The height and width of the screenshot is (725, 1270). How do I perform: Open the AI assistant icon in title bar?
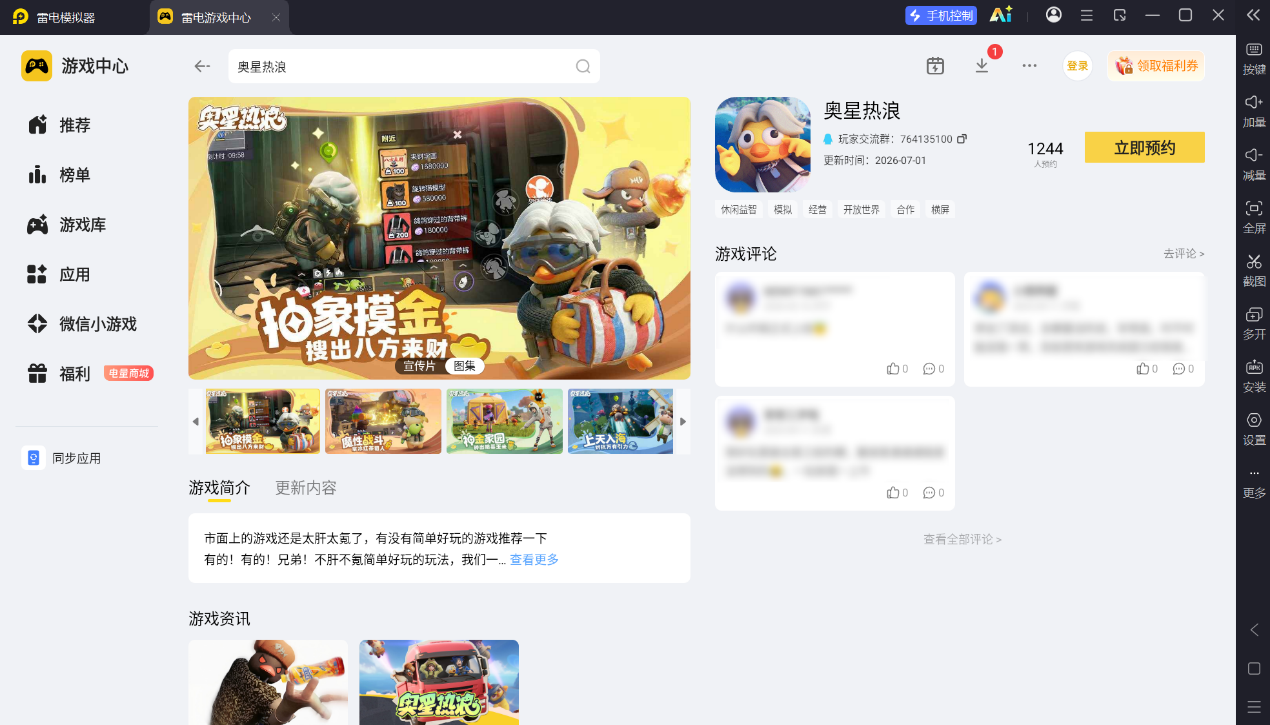click(x=1000, y=15)
